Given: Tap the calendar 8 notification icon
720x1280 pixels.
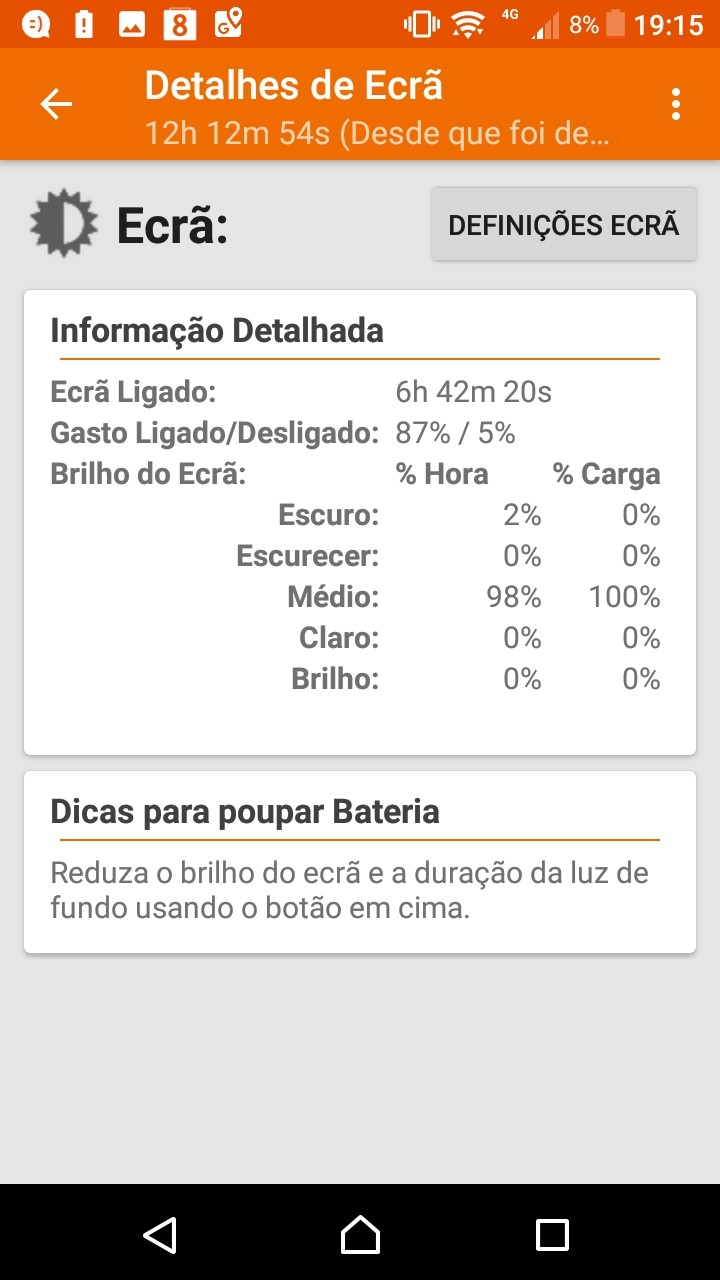Looking at the screenshot, I should (x=180, y=24).
